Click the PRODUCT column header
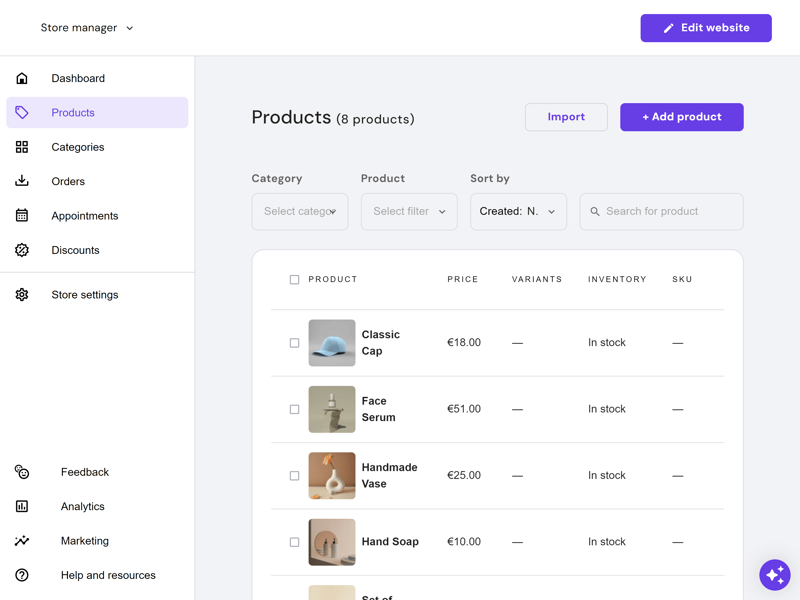This screenshot has height=600, width=800. click(x=333, y=279)
